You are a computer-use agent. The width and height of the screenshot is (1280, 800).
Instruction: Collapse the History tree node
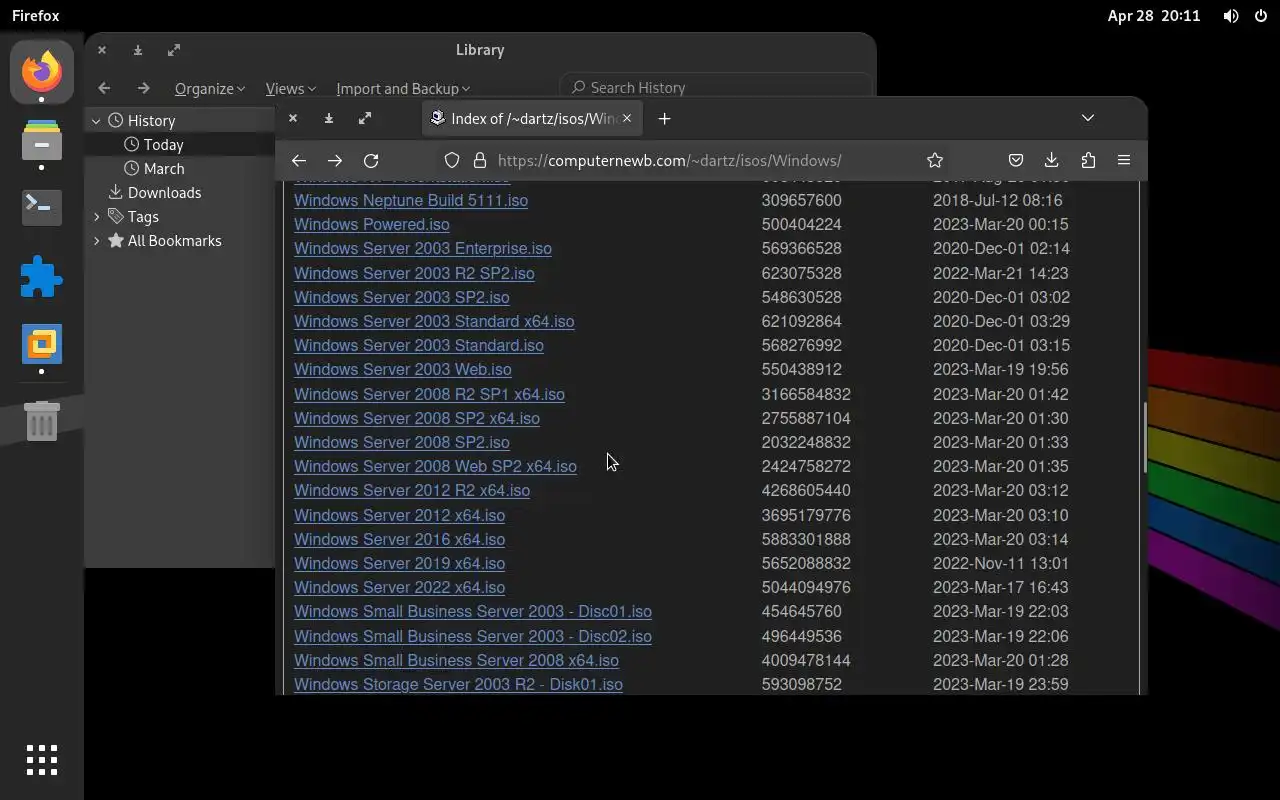pyautogui.click(x=96, y=121)
